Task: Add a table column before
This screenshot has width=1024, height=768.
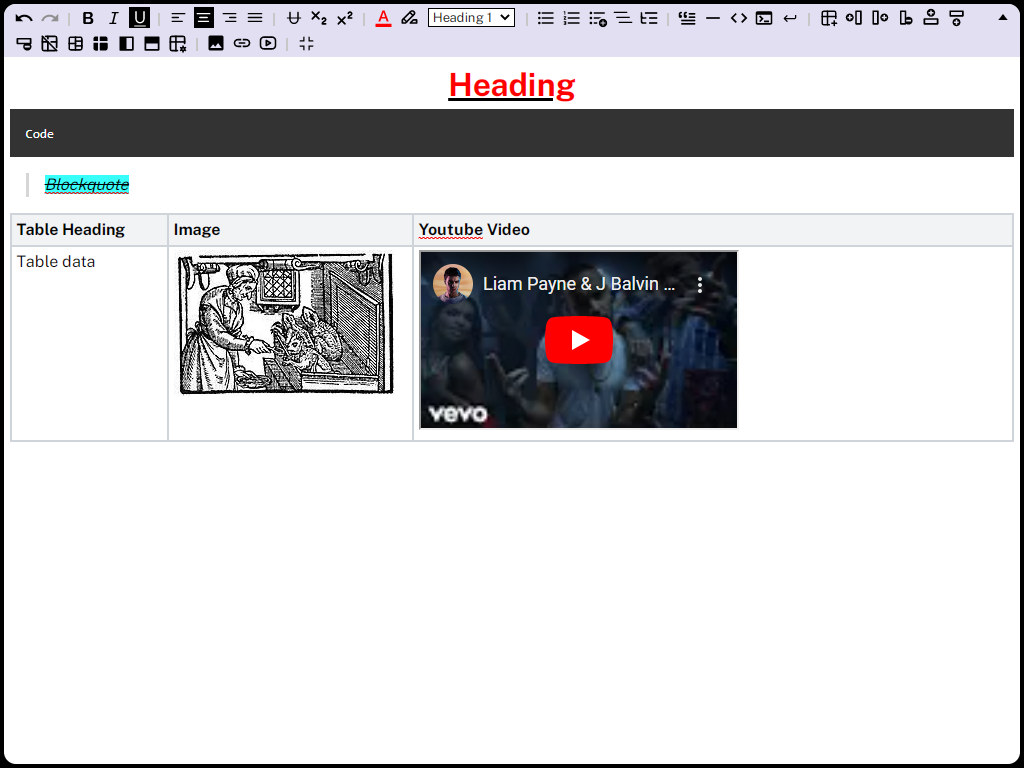Action: click(x=854, y=18)
